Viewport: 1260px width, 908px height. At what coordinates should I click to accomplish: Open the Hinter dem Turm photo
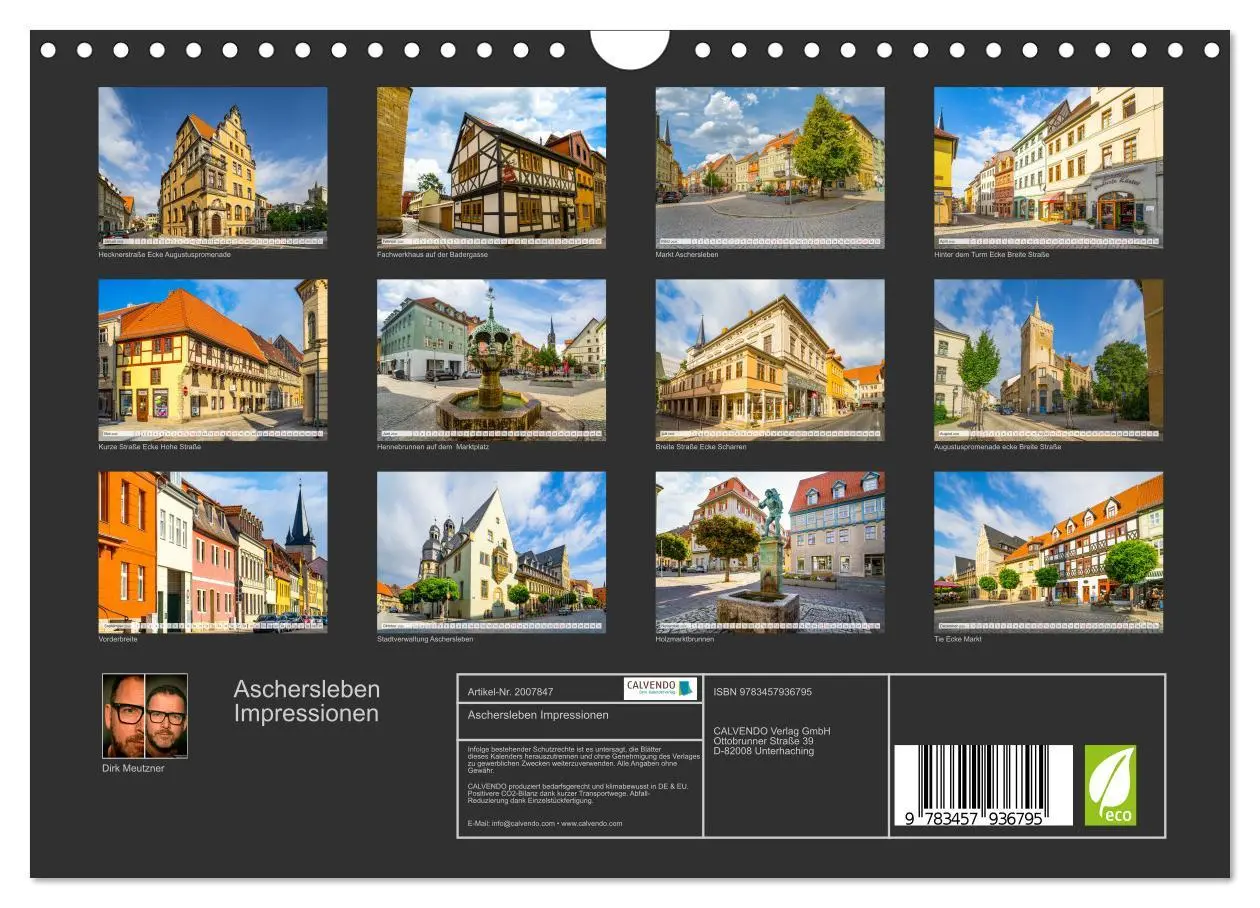1048,167
